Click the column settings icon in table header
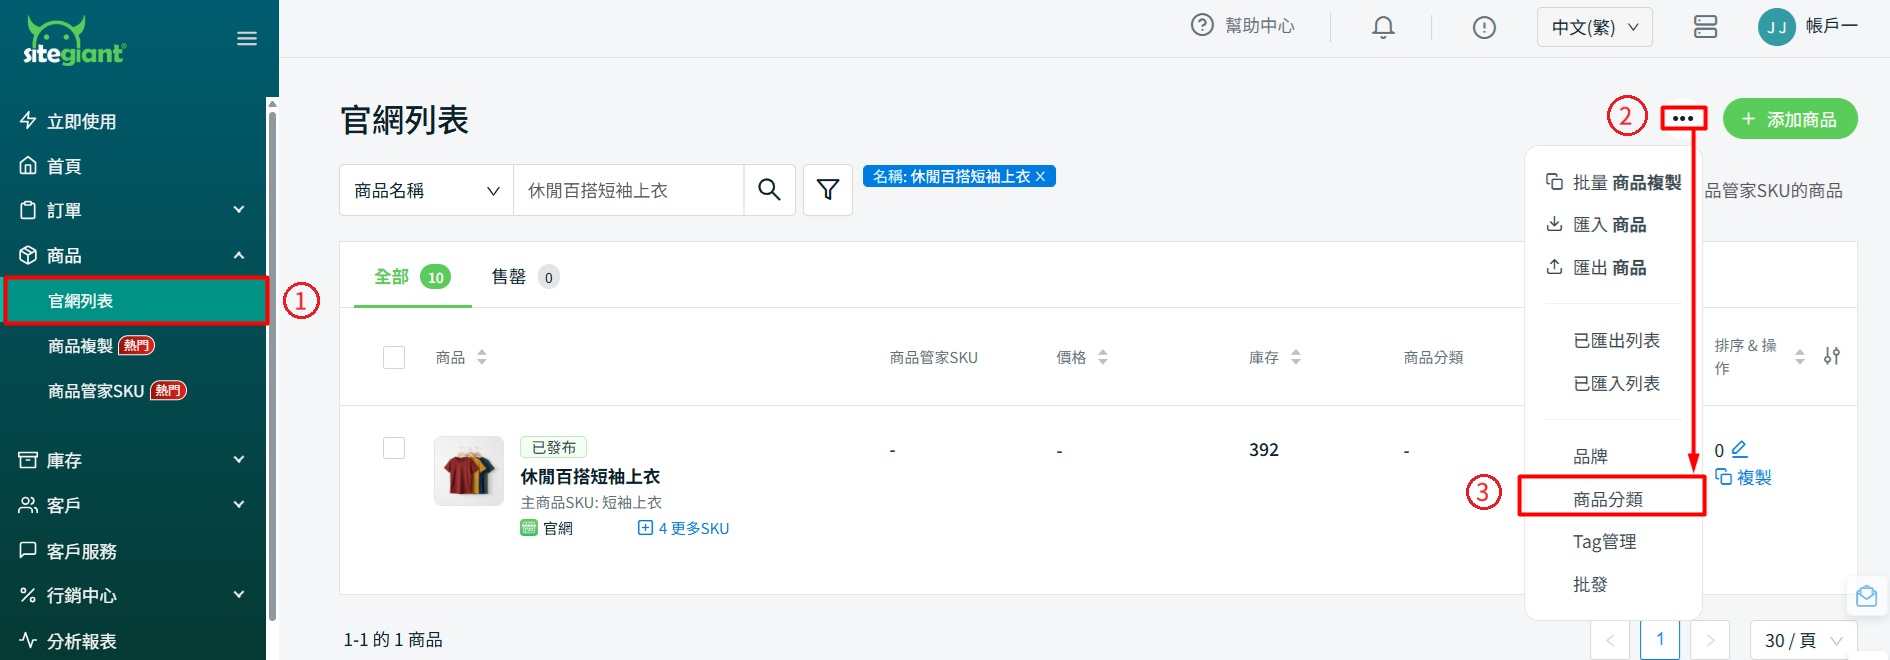1890x660 pixels. 1831,356
